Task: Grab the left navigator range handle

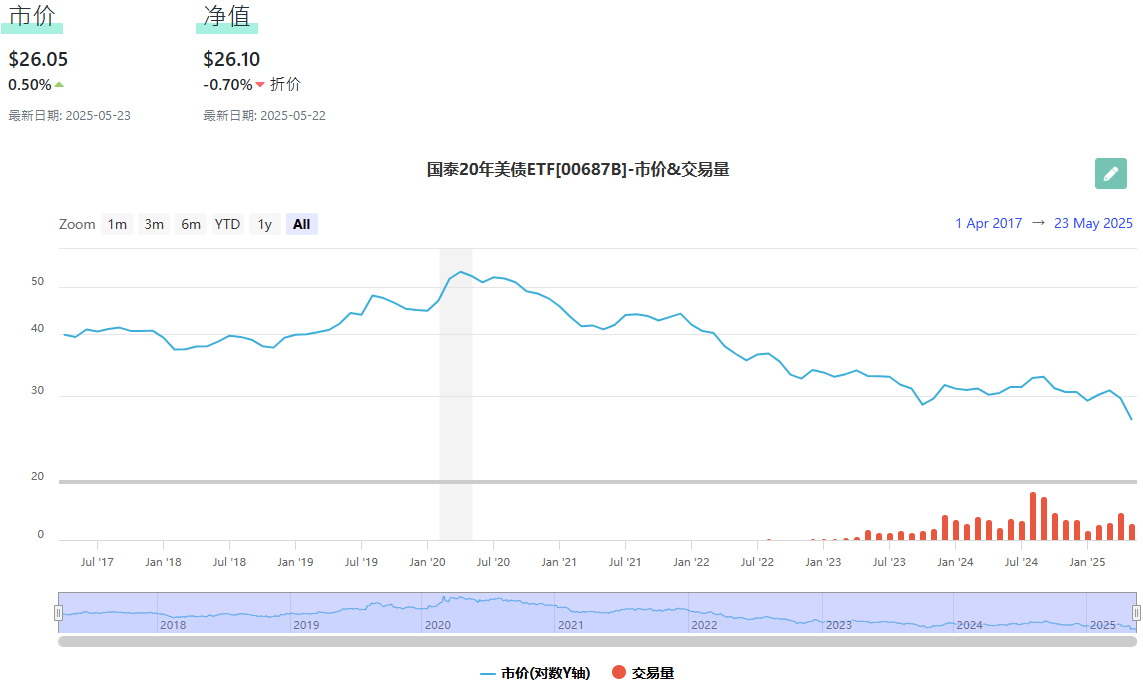Action: [x=58, y=613]
